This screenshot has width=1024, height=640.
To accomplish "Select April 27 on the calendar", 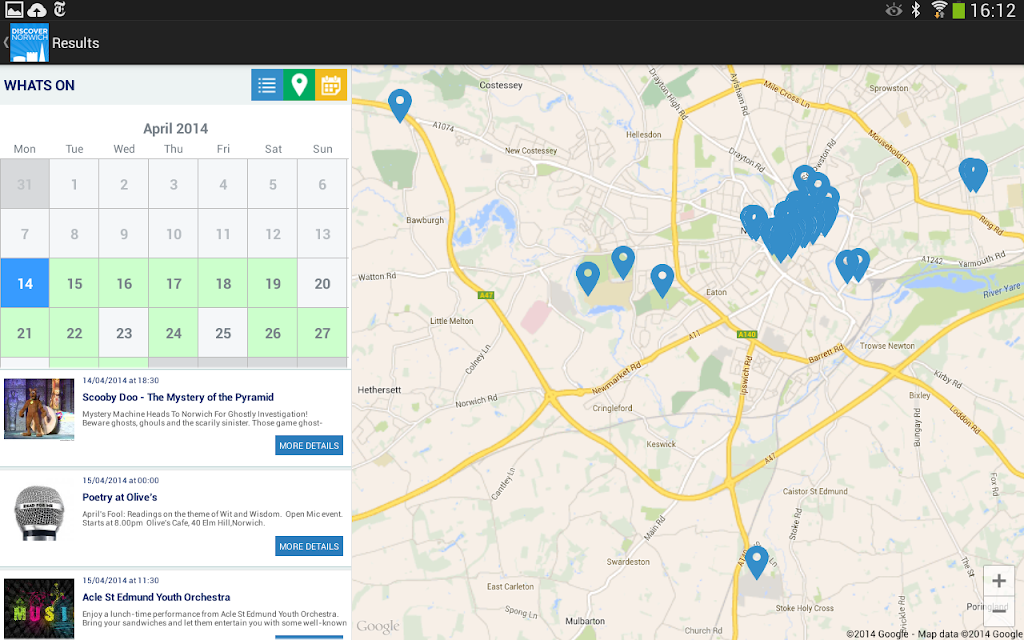I will [323, 333].
